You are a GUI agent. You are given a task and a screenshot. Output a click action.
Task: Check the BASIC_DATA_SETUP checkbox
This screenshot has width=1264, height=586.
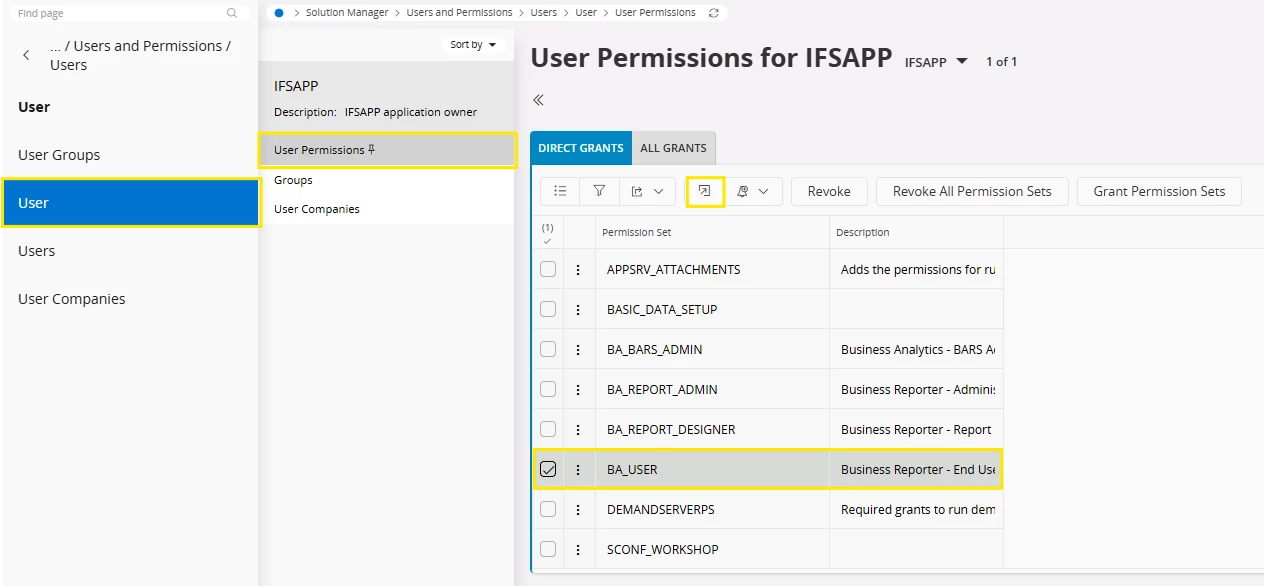pos(548,309)
